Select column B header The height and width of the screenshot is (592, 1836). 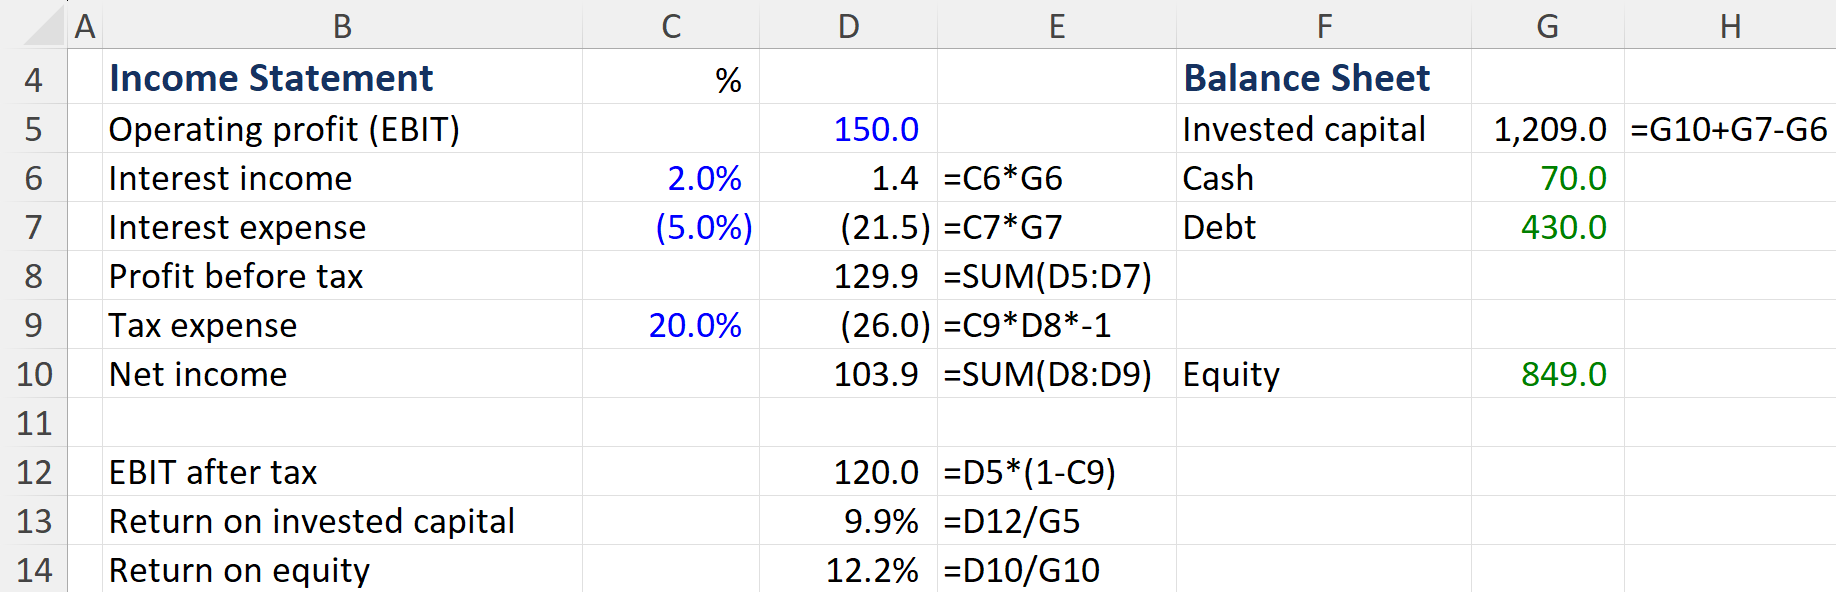[342, 26]
